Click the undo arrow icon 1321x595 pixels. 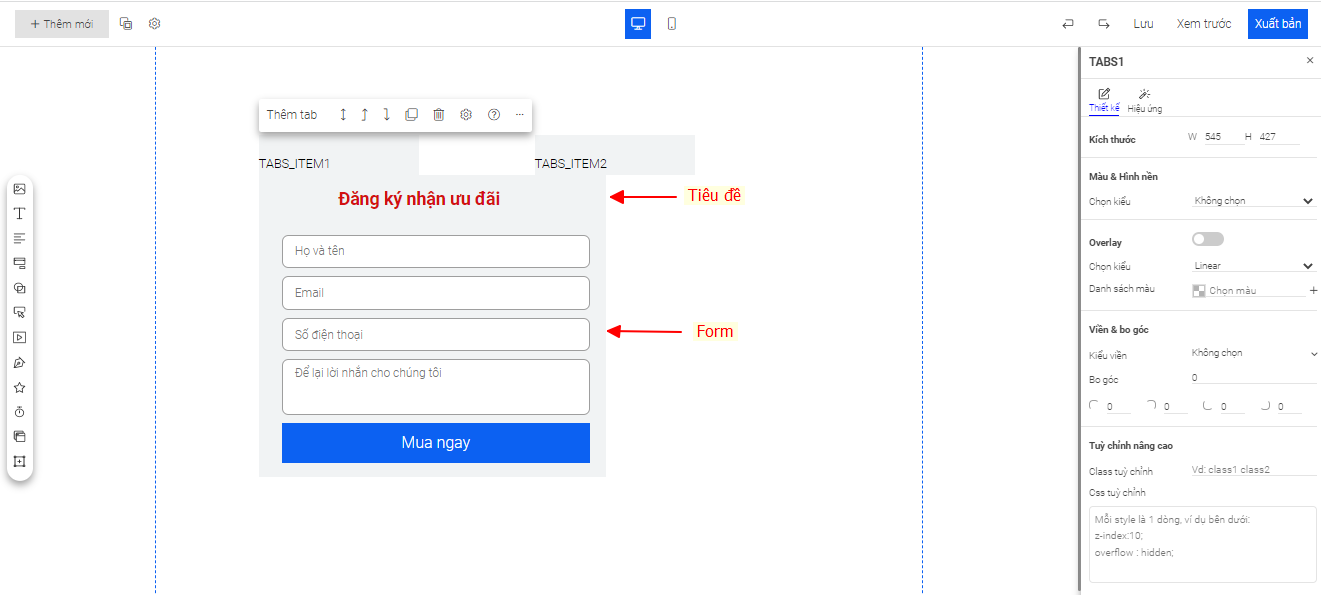tap(1068, 24)
